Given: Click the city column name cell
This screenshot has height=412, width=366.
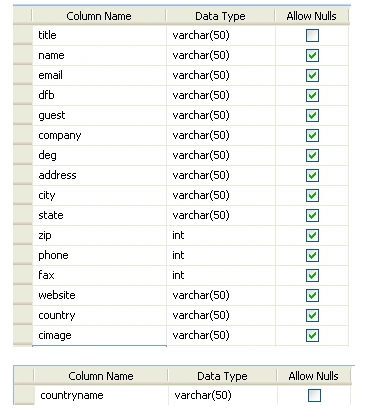Looking at the screenshot, I should tap(99, 195).
